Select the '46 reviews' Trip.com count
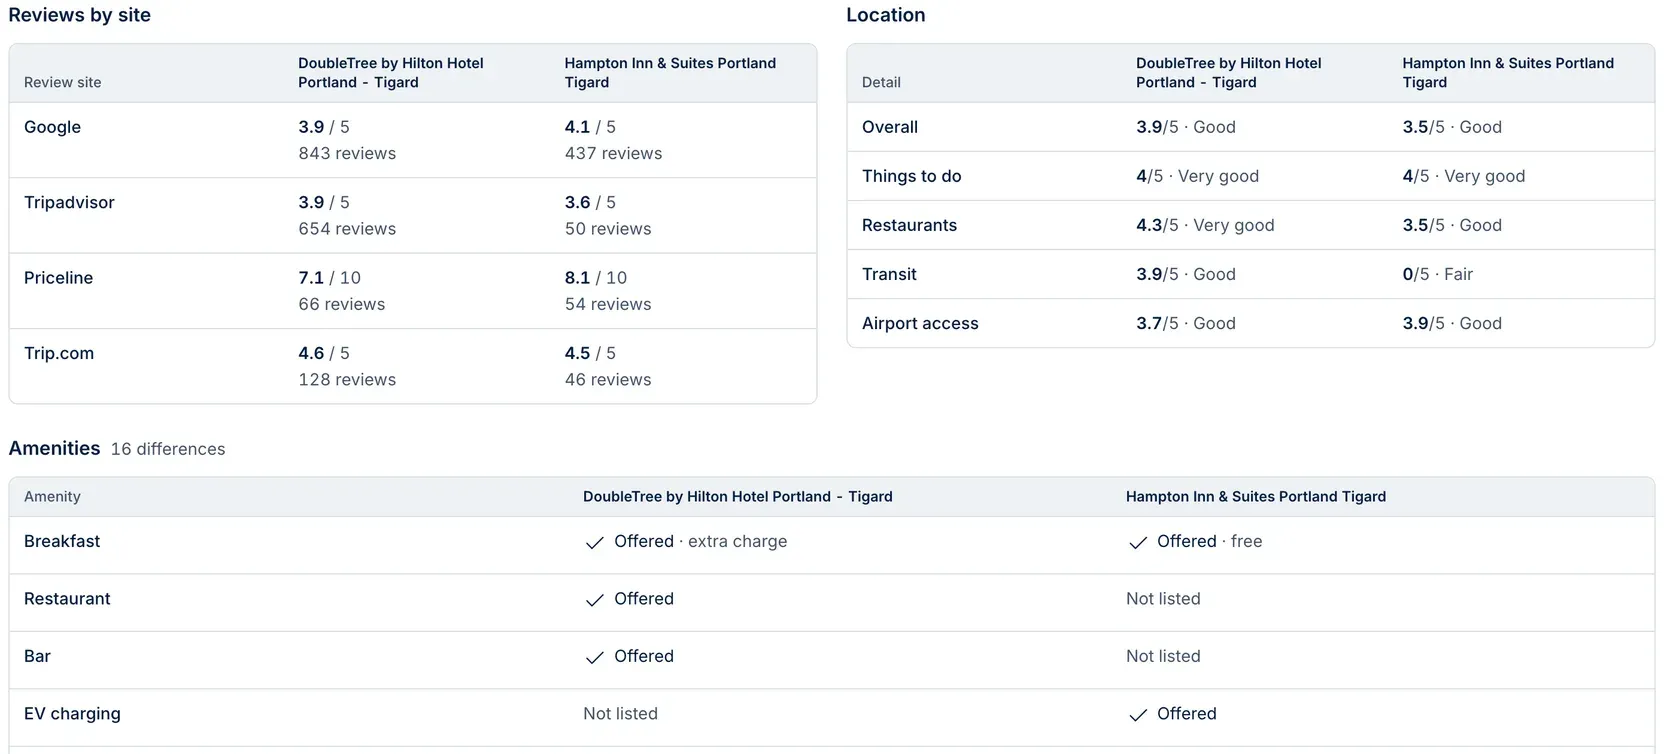The height and width of the screenshot is (754, 1664). click(608, 380)
